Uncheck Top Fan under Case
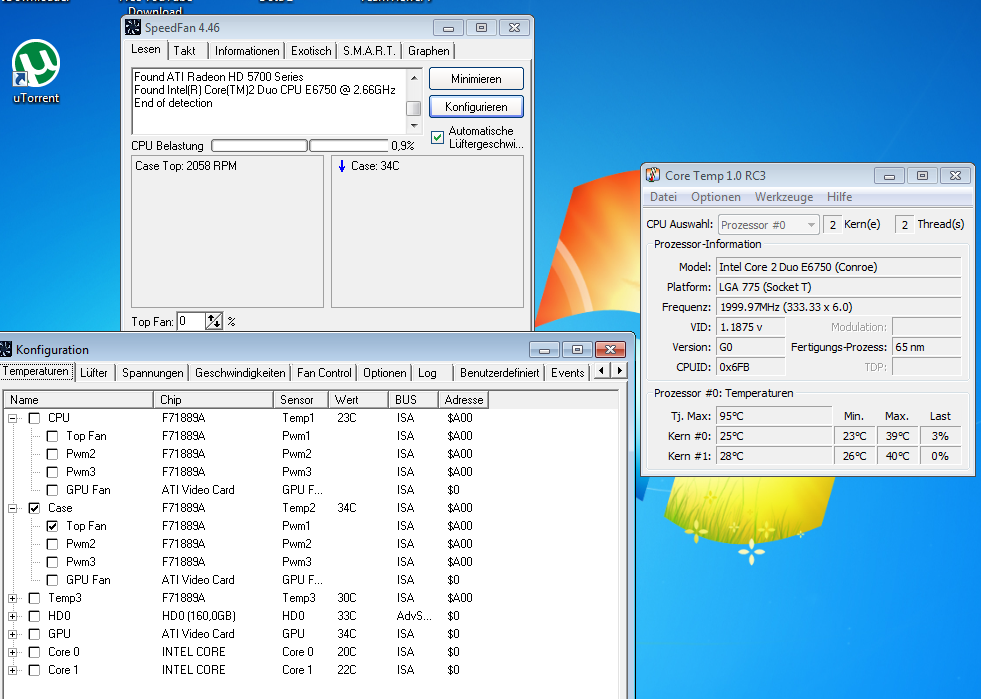Screen dimensions: 981x699 click(x=53, y=526)
